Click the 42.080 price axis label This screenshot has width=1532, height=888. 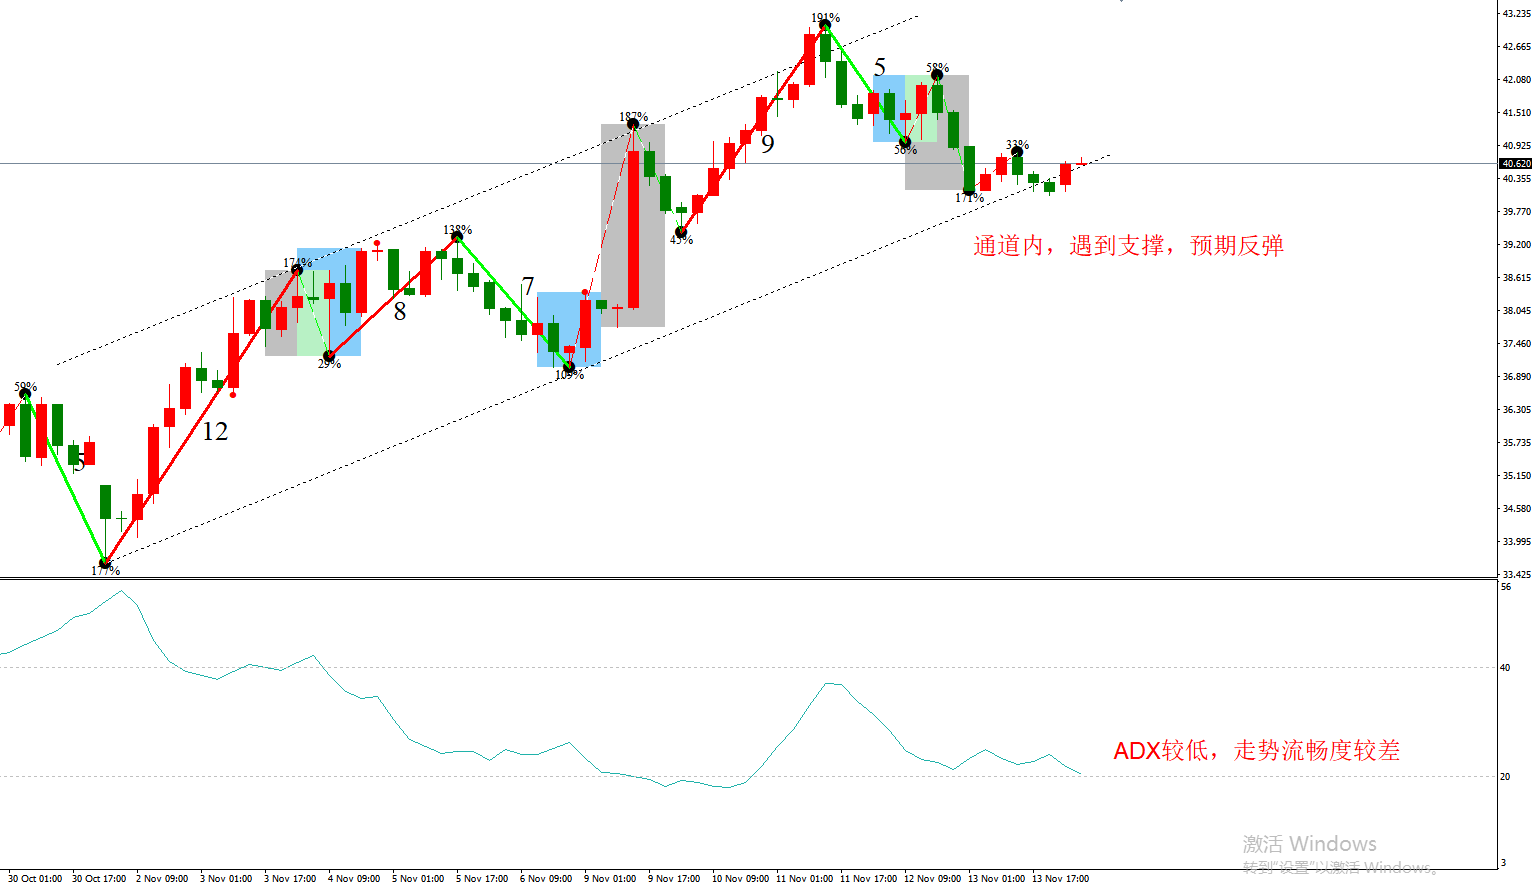(x=1516, y=80)
